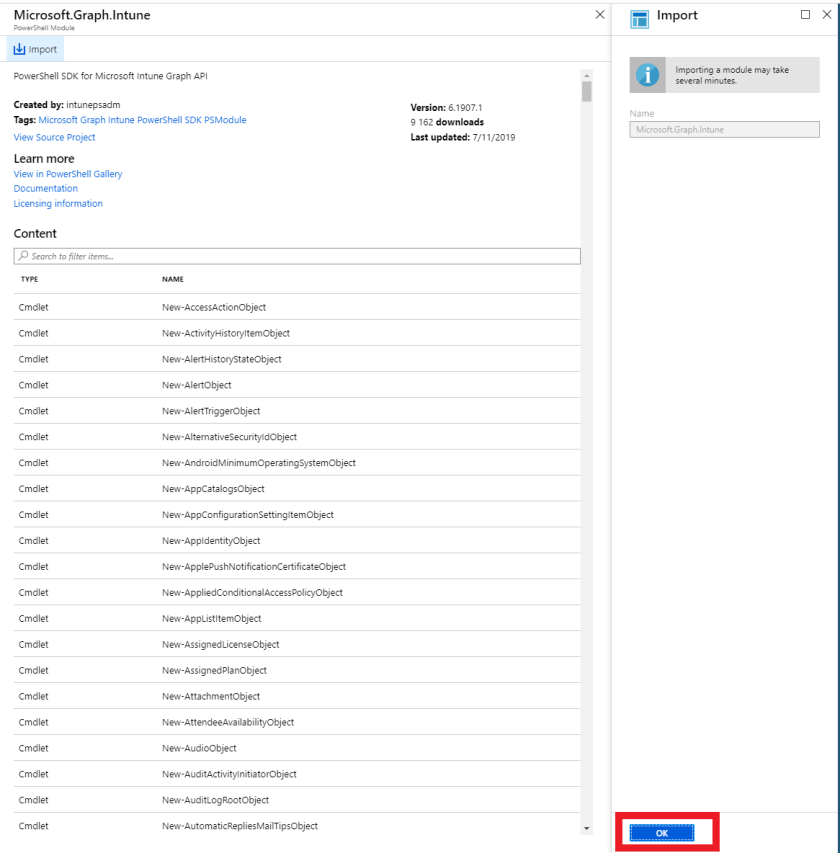Focus the Search to filter items box

297,256
